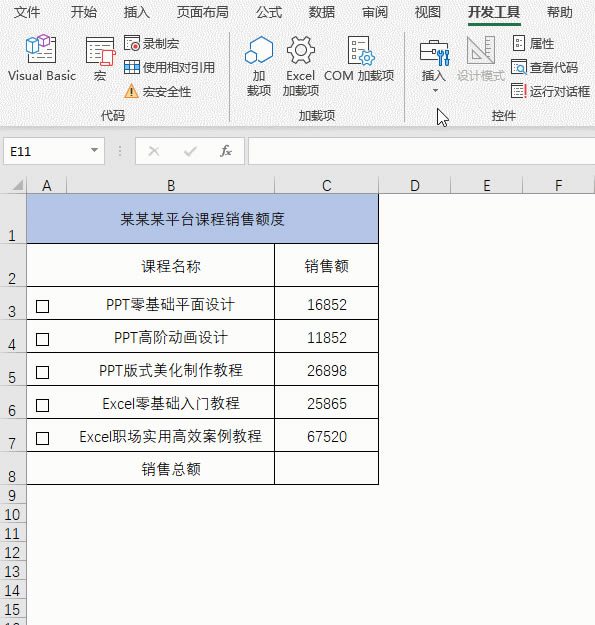This screenshot has height=625, width=595.
Task: Click the formula bar confirm checkmark
Action: (190, 151)
